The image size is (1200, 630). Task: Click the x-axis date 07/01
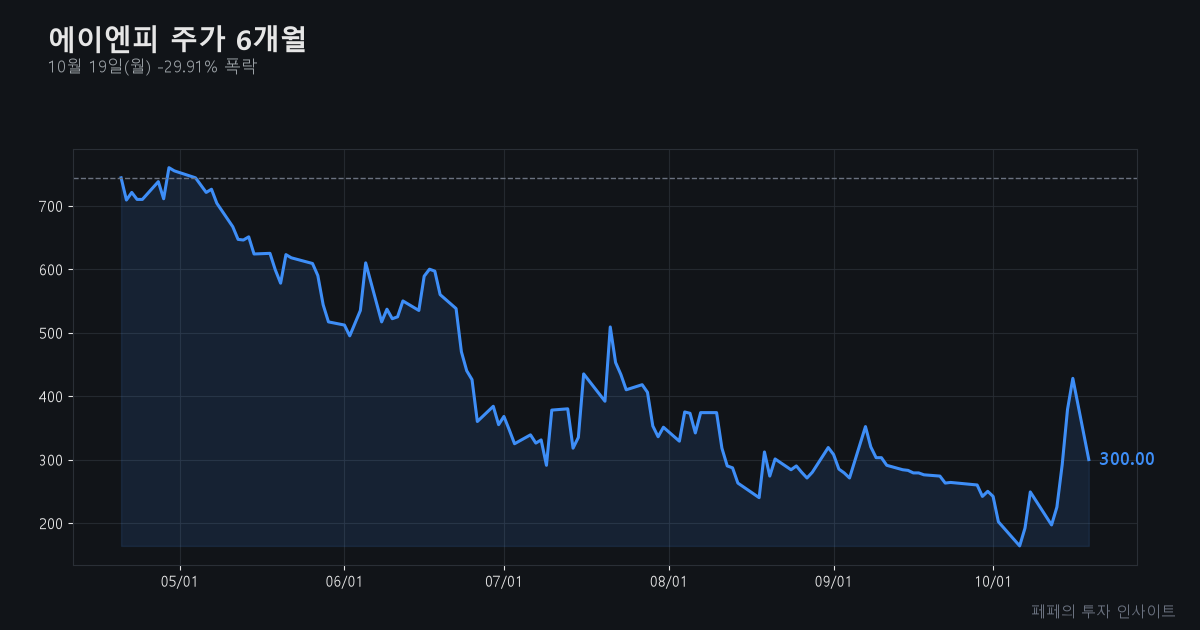[x=504, y=582]
